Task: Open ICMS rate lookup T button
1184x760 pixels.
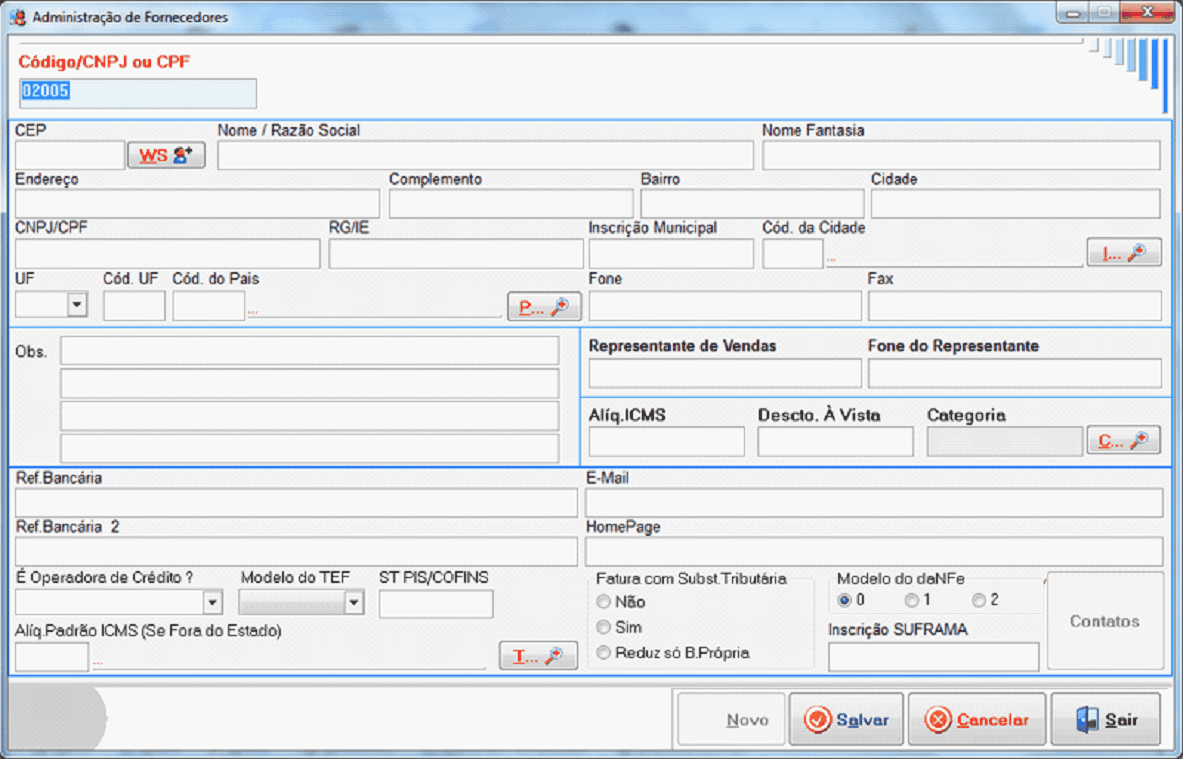Action: [538, 656]
